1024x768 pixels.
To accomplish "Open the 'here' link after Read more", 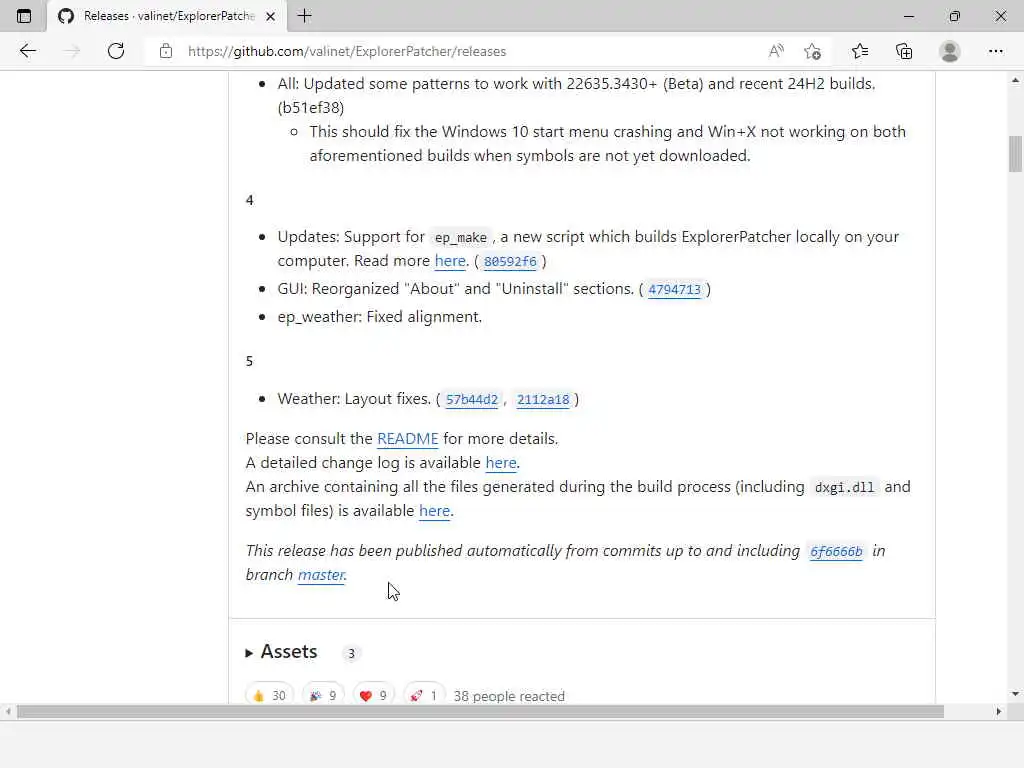I will click(x=450, y=261).
